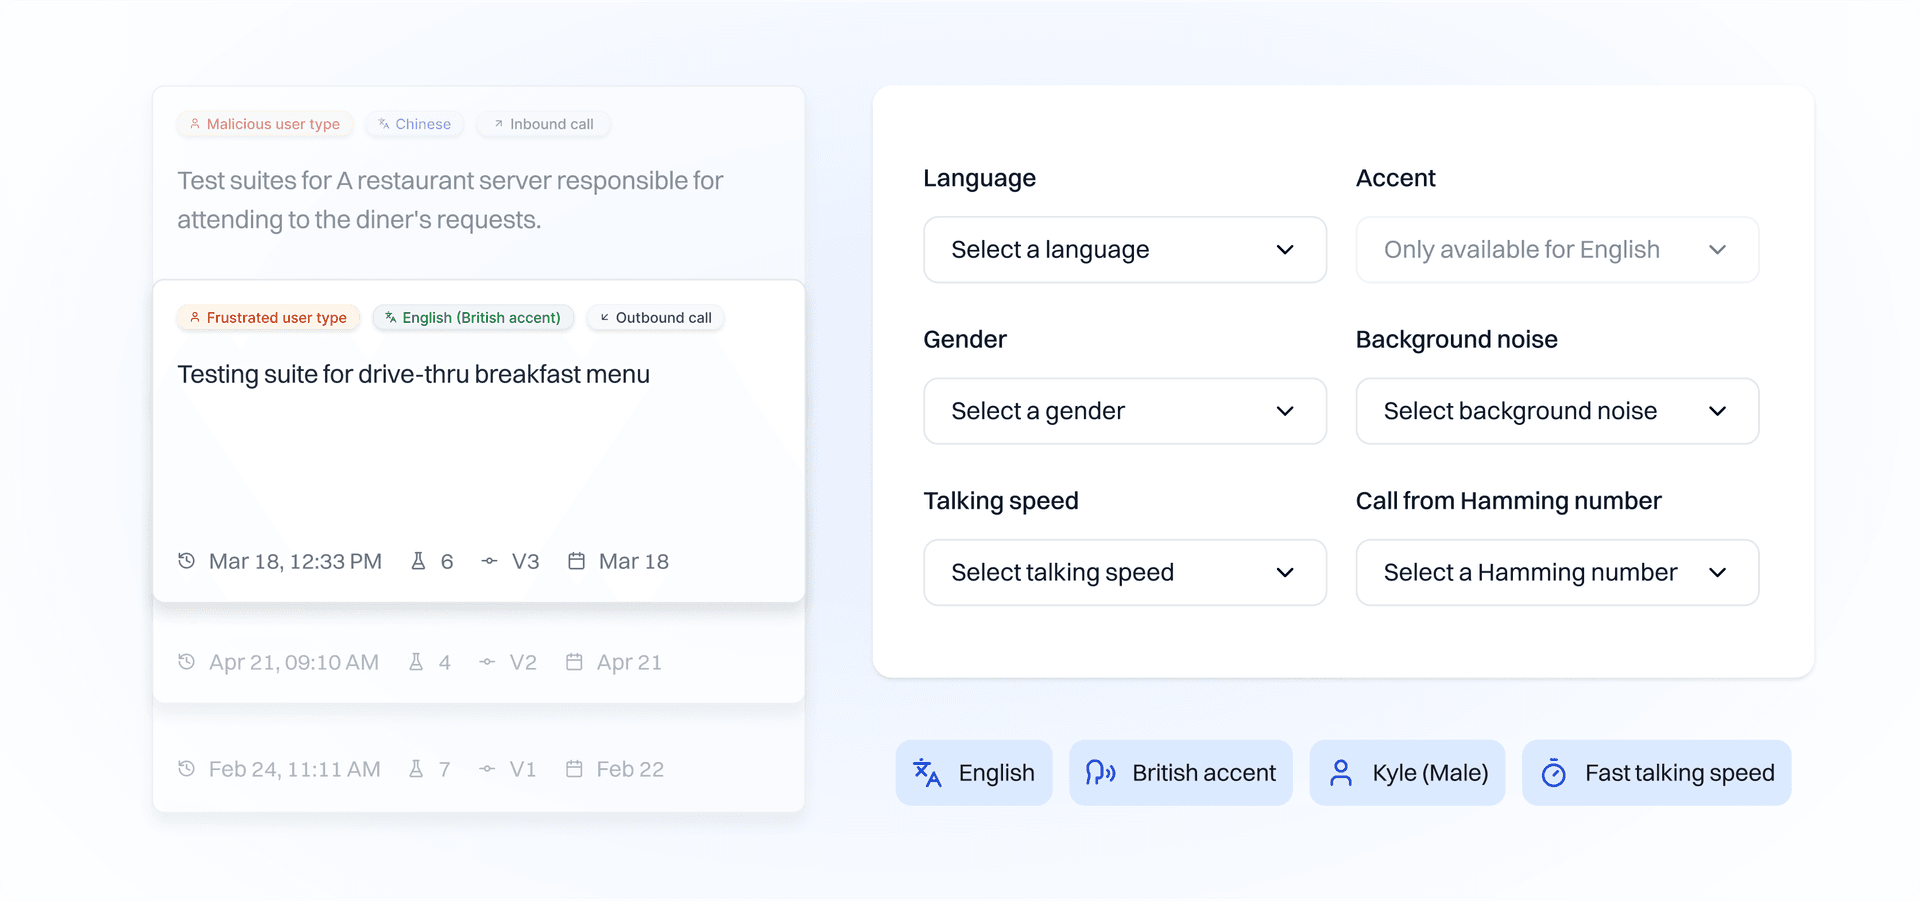
Task: Click the speaking head icon on British accent chip
Action: click(x=1100, y=773)
